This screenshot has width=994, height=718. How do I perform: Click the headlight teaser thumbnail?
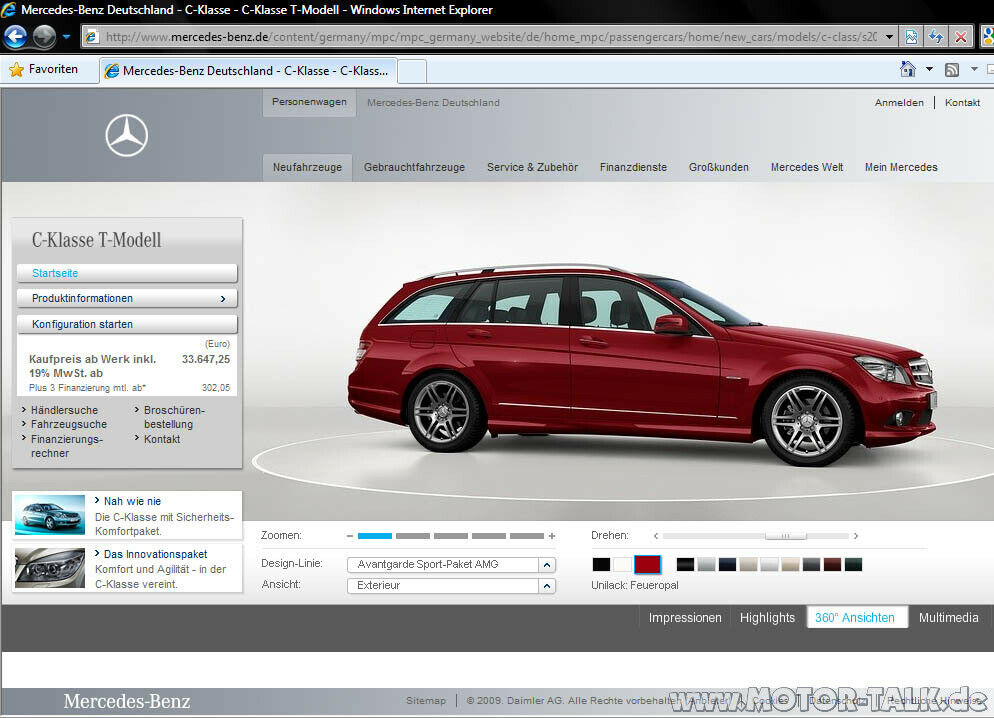(49, 568)
